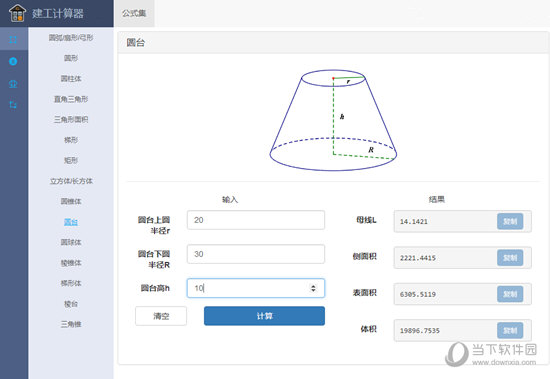This screenshot has width=550, height=379.
Task: Open the 矩形 formula
Action: (71, 160)
